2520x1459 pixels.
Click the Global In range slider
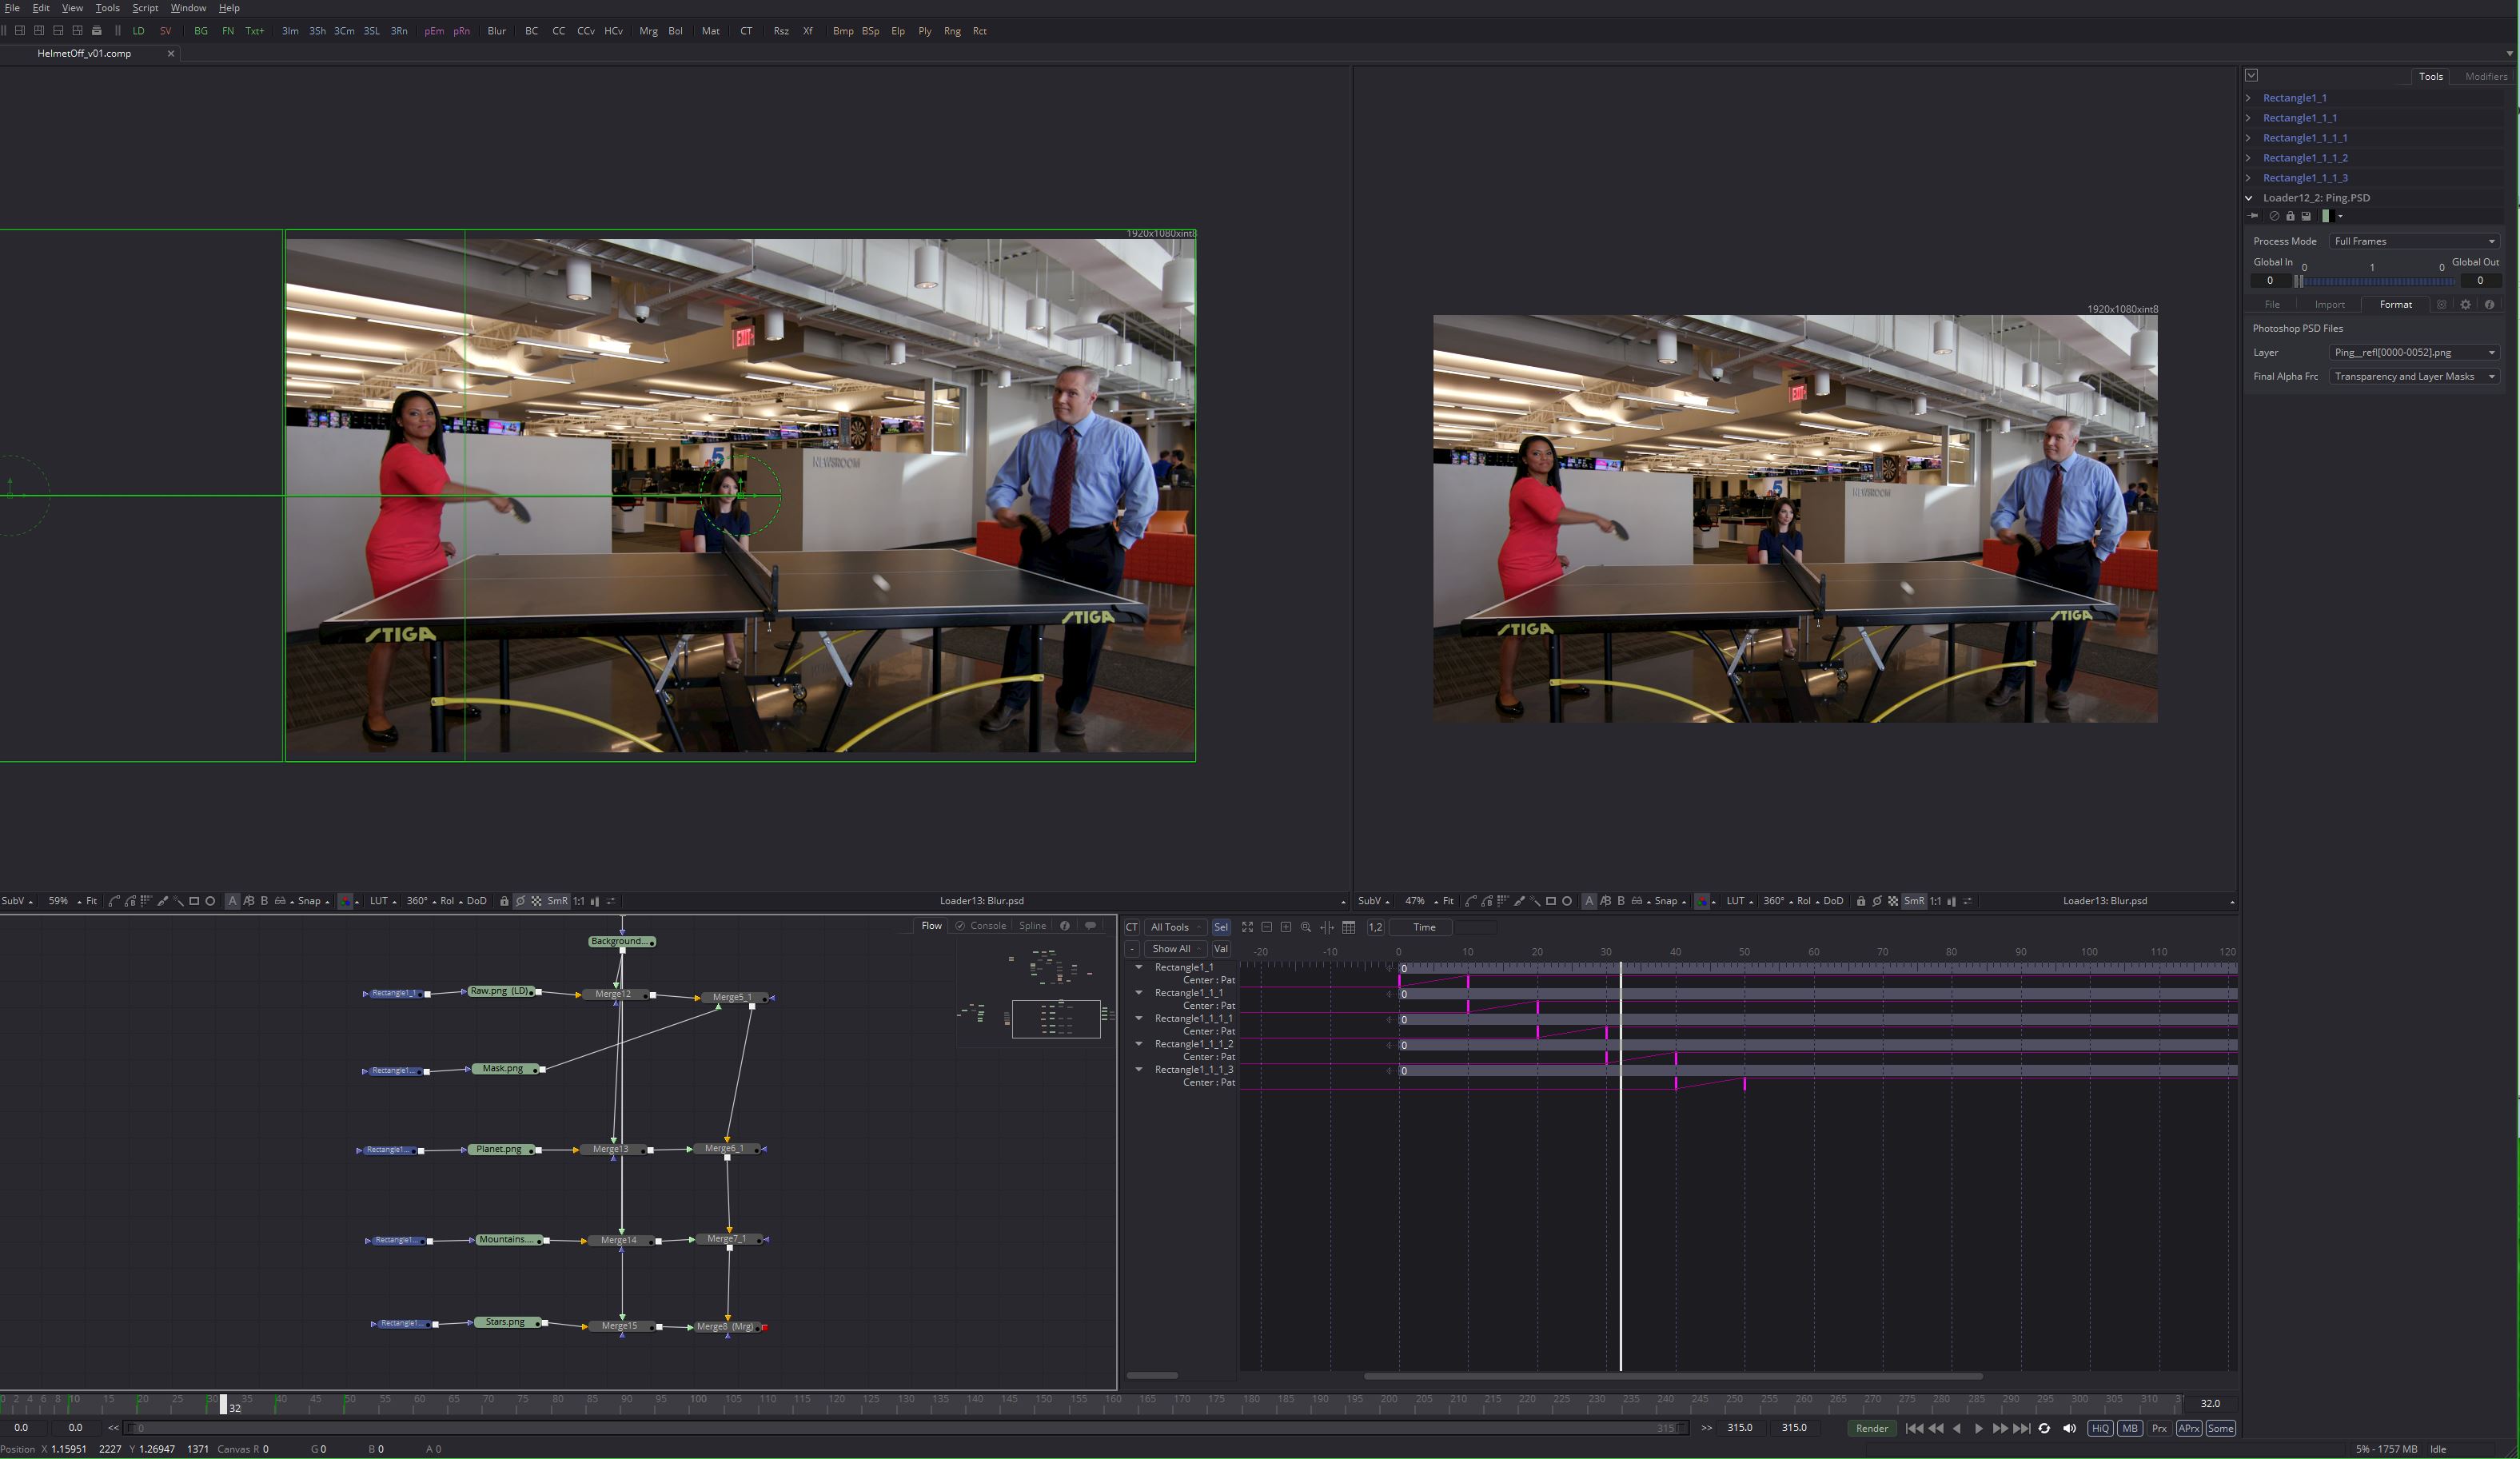(2375, 281)
